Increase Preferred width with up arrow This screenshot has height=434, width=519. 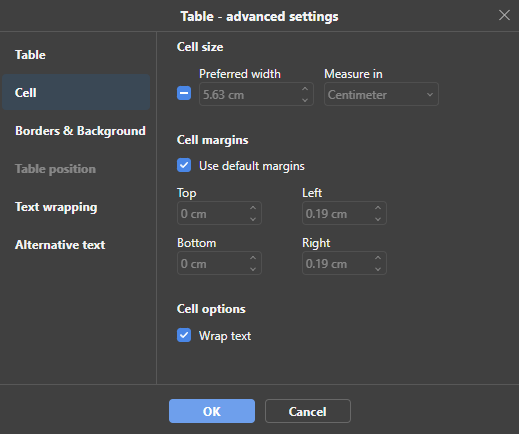pos(305,89)
